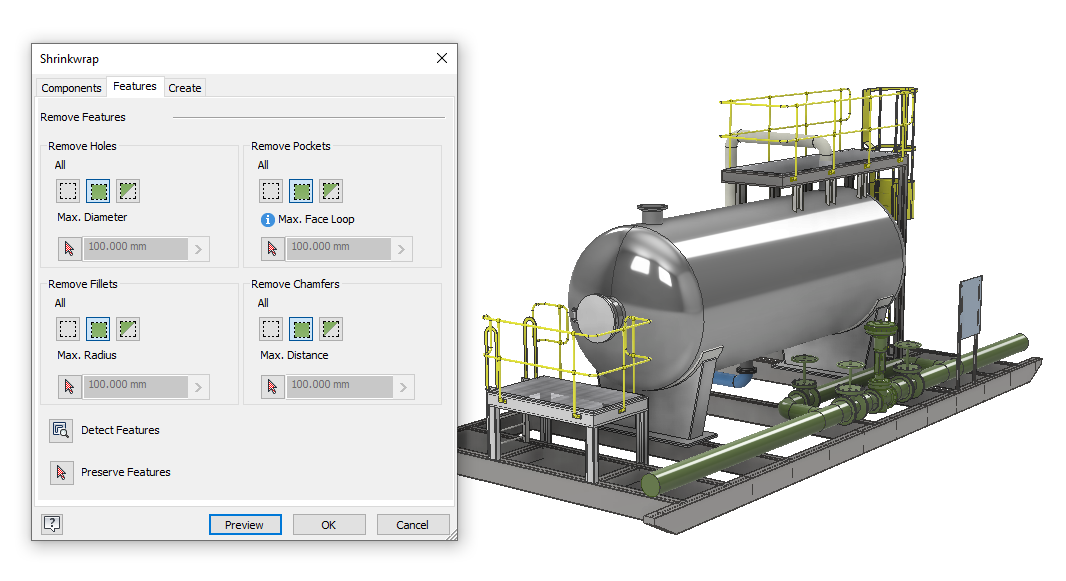Click the red arrow icon beside Max. Face Loop
This screenshot has height=581, width=1066.
pos(272,248)
